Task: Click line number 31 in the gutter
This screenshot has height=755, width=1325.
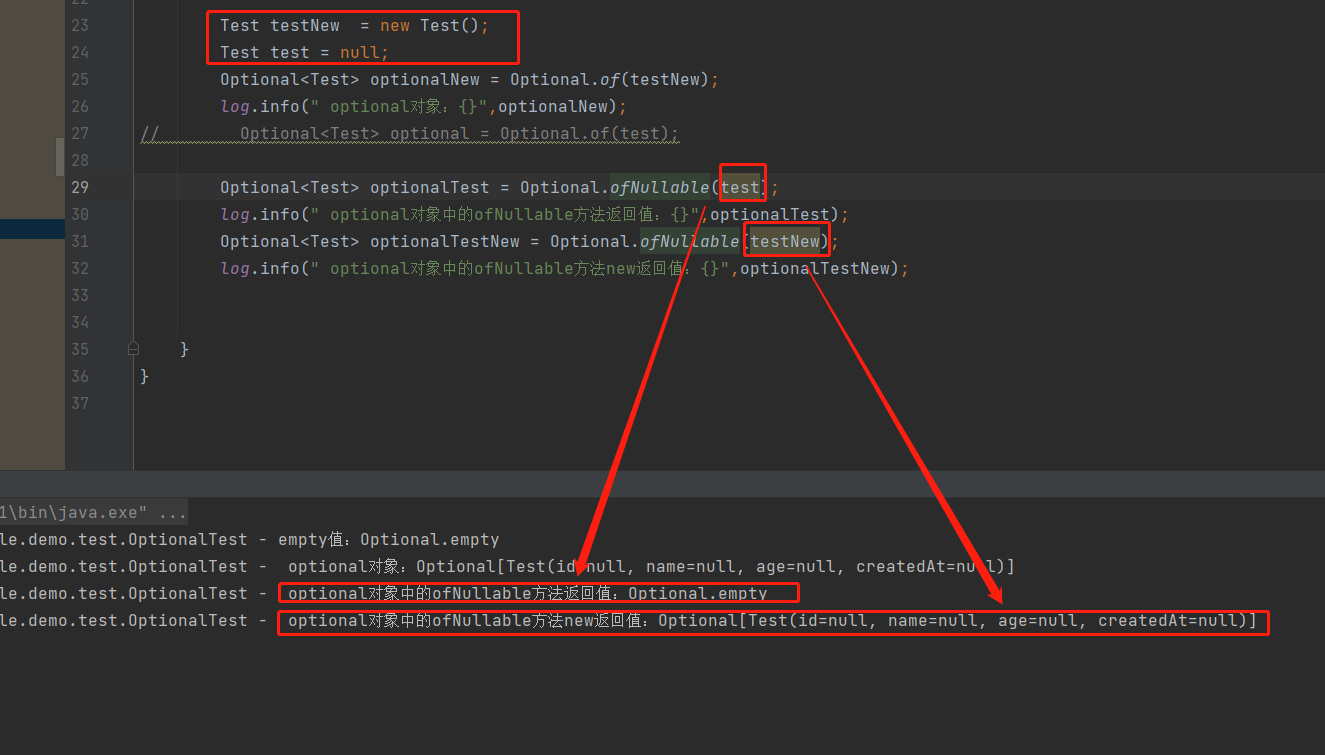Action: (80, 241)
